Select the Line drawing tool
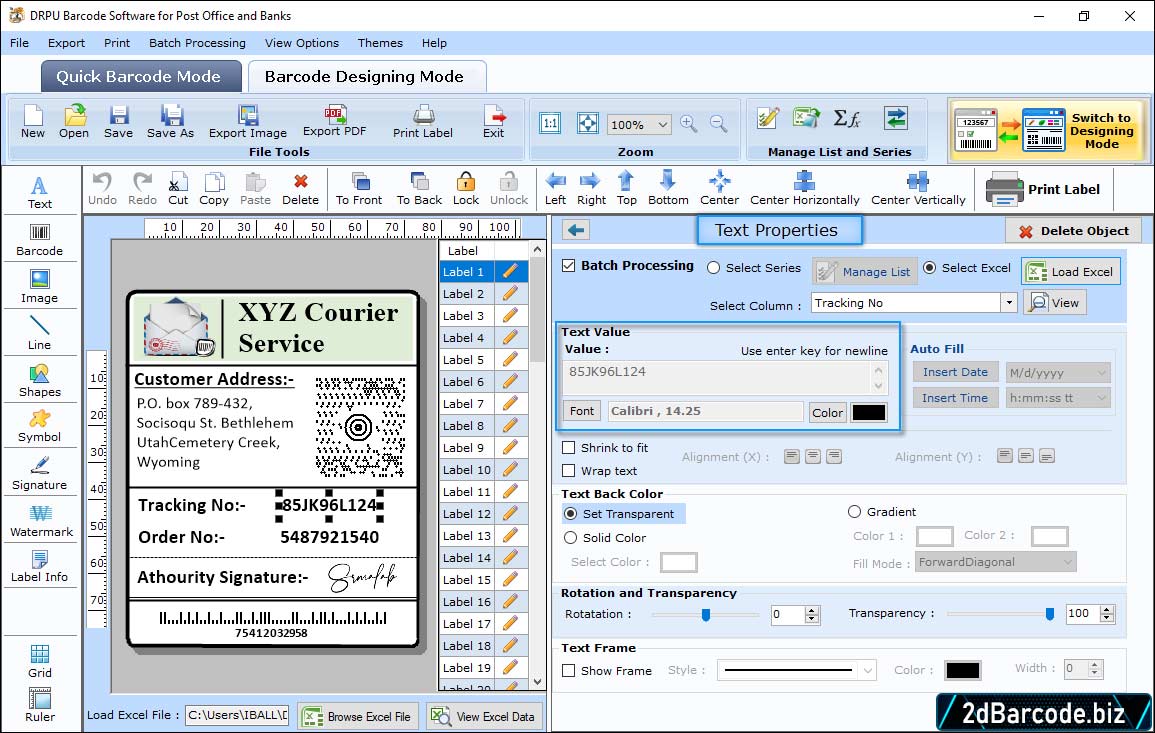The height and width of the screenshot is (733, 1155). pos(40,334)
